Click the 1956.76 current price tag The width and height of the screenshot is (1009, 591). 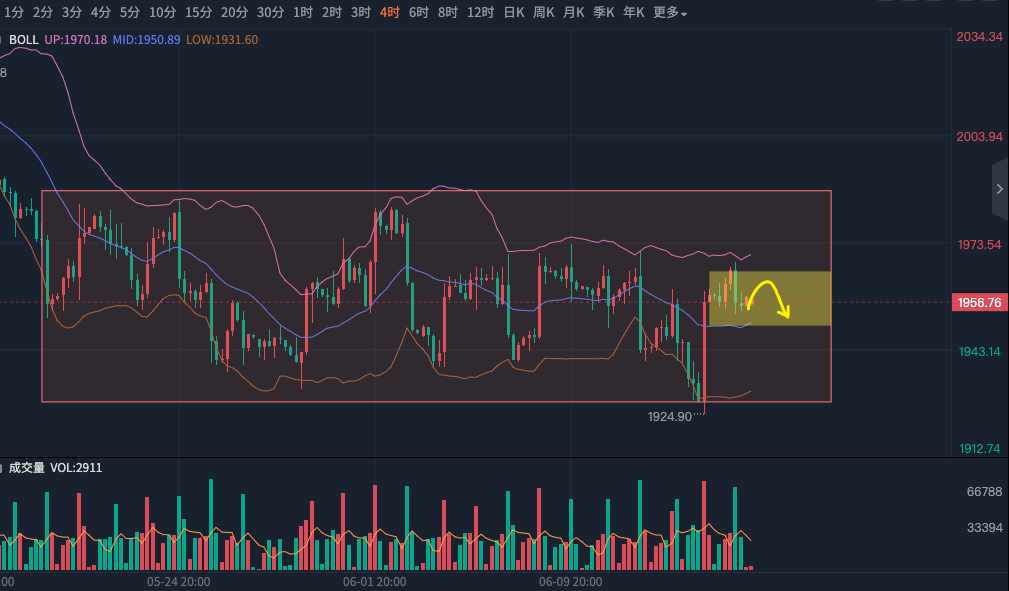coord(979,302)
